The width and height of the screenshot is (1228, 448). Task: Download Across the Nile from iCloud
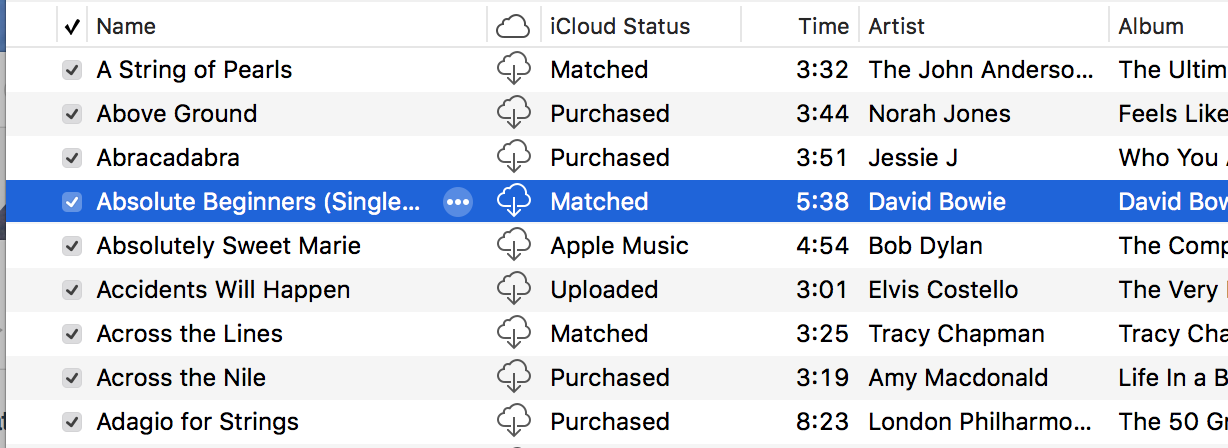coord(513,378)
